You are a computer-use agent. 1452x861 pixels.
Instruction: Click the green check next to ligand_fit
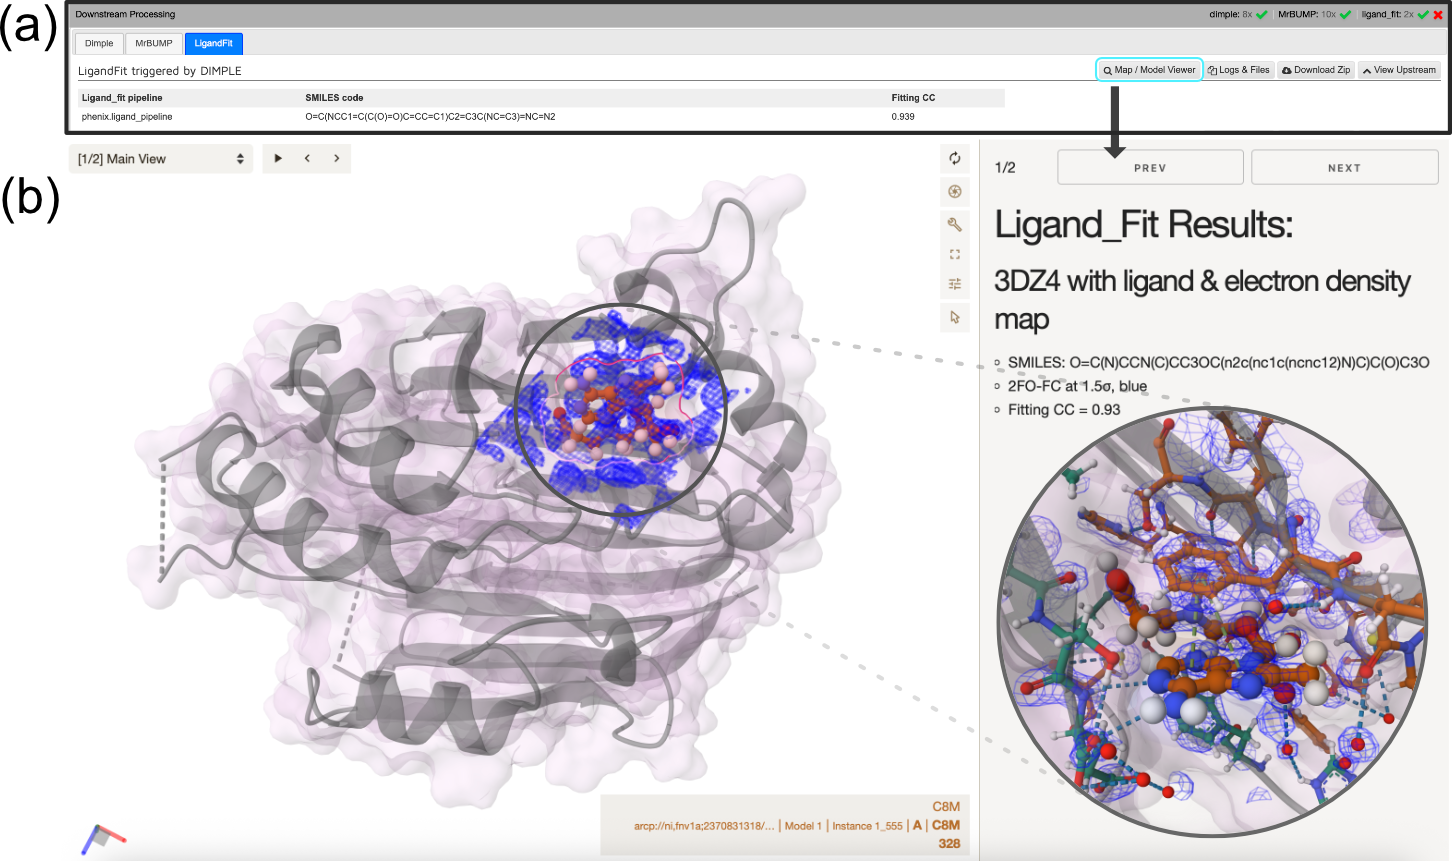[1424, 14]
